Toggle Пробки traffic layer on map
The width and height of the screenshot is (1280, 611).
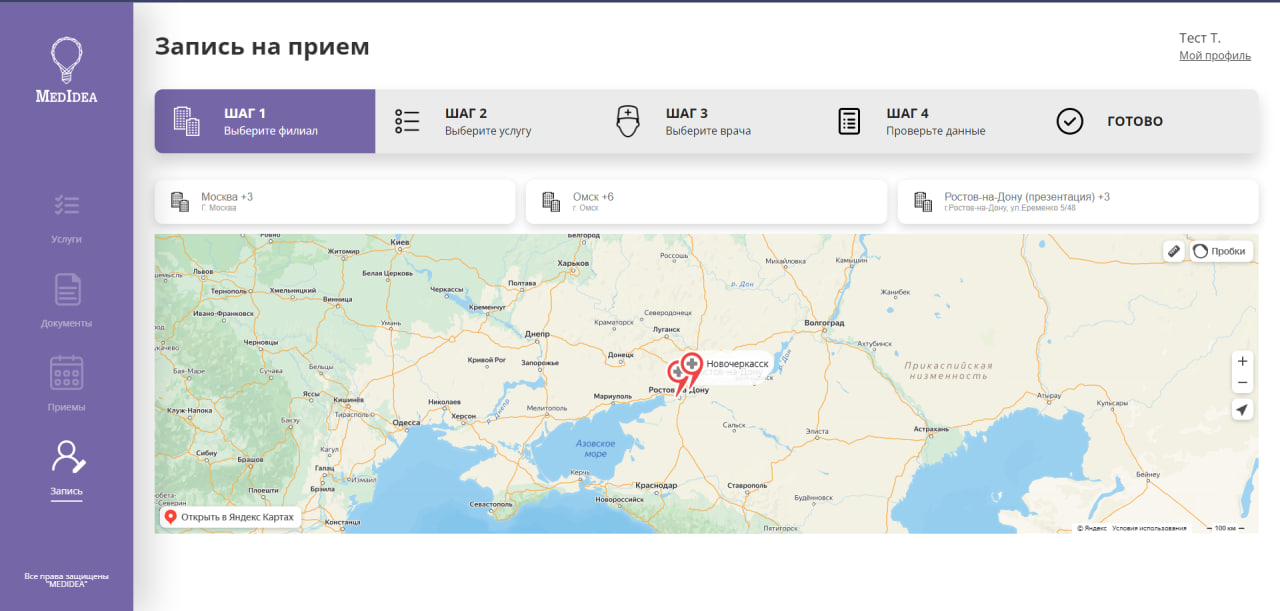1220,251
